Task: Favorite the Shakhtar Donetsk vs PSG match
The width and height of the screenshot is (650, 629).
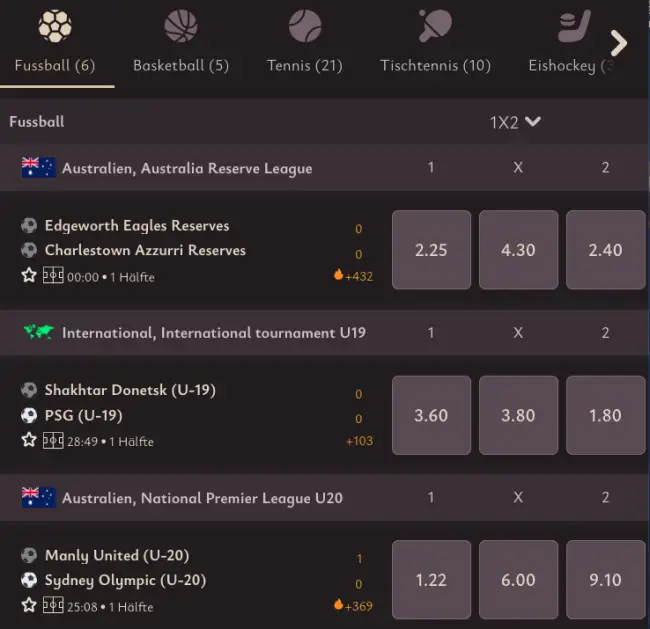Action: [x=29, y=440]
